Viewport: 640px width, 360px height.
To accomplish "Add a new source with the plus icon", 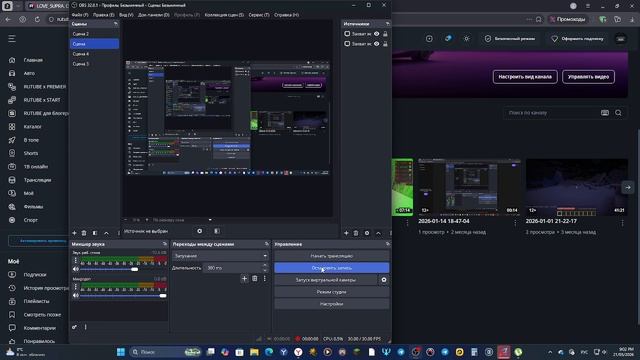I will (346, 233).
